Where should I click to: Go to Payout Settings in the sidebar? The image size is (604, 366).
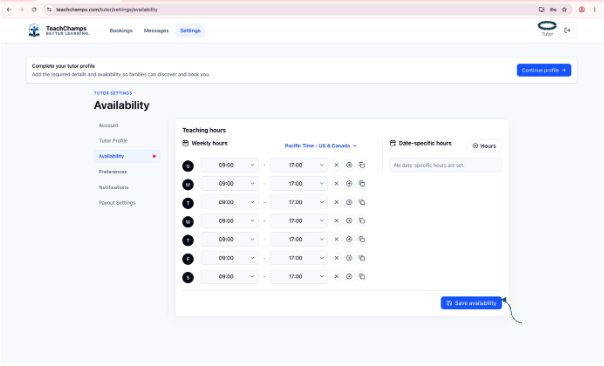tap(117, 203)
